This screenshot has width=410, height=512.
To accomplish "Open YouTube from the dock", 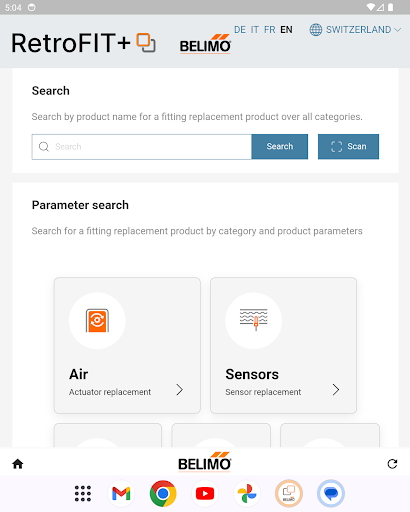I will tap(205, 493).
